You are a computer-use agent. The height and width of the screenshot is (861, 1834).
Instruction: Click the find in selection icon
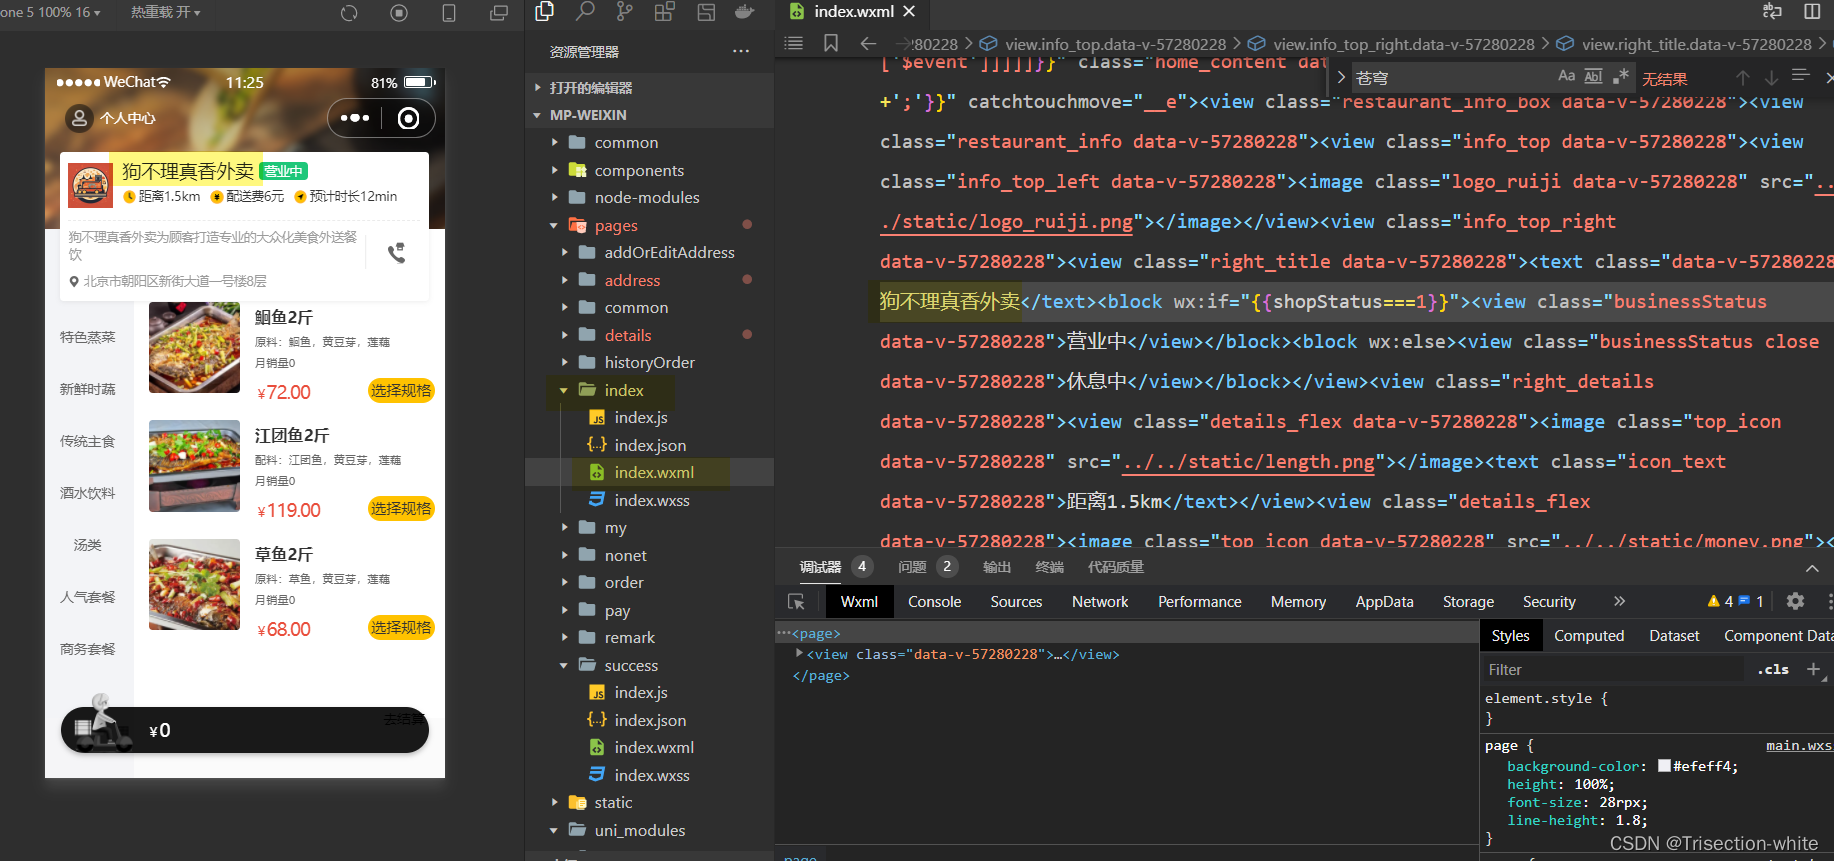coord(1800,76)
